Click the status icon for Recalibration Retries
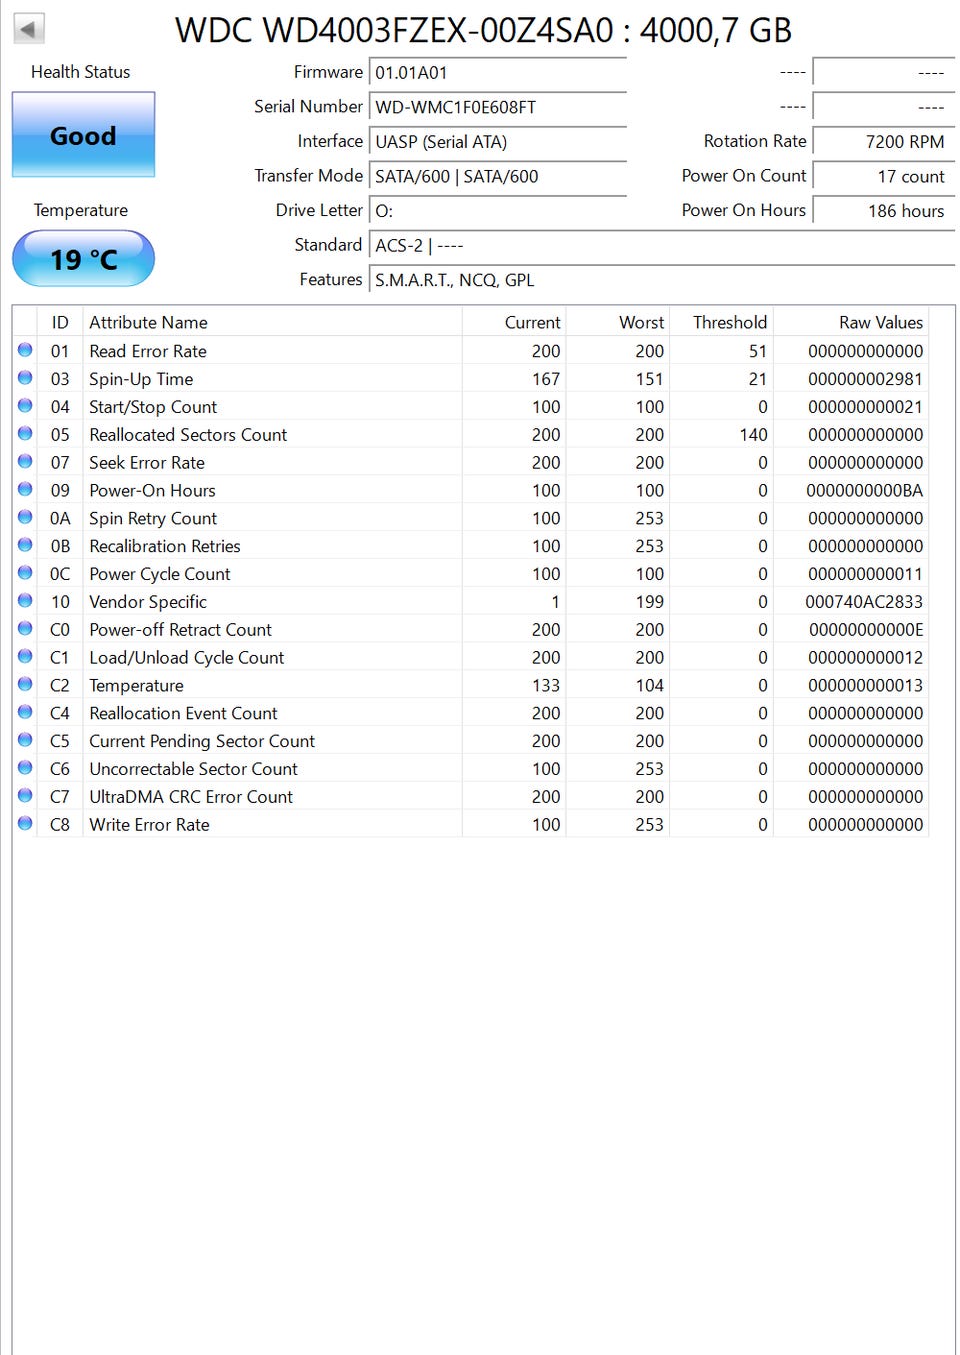Image resolution: width=960 pixels, height=1355 pixels. 25,545
